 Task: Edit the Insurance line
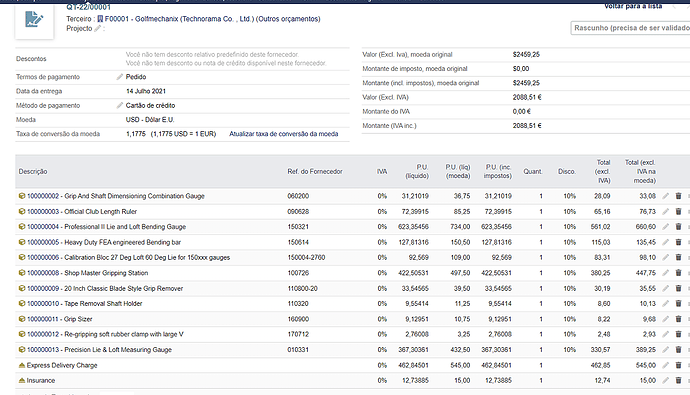665,380
